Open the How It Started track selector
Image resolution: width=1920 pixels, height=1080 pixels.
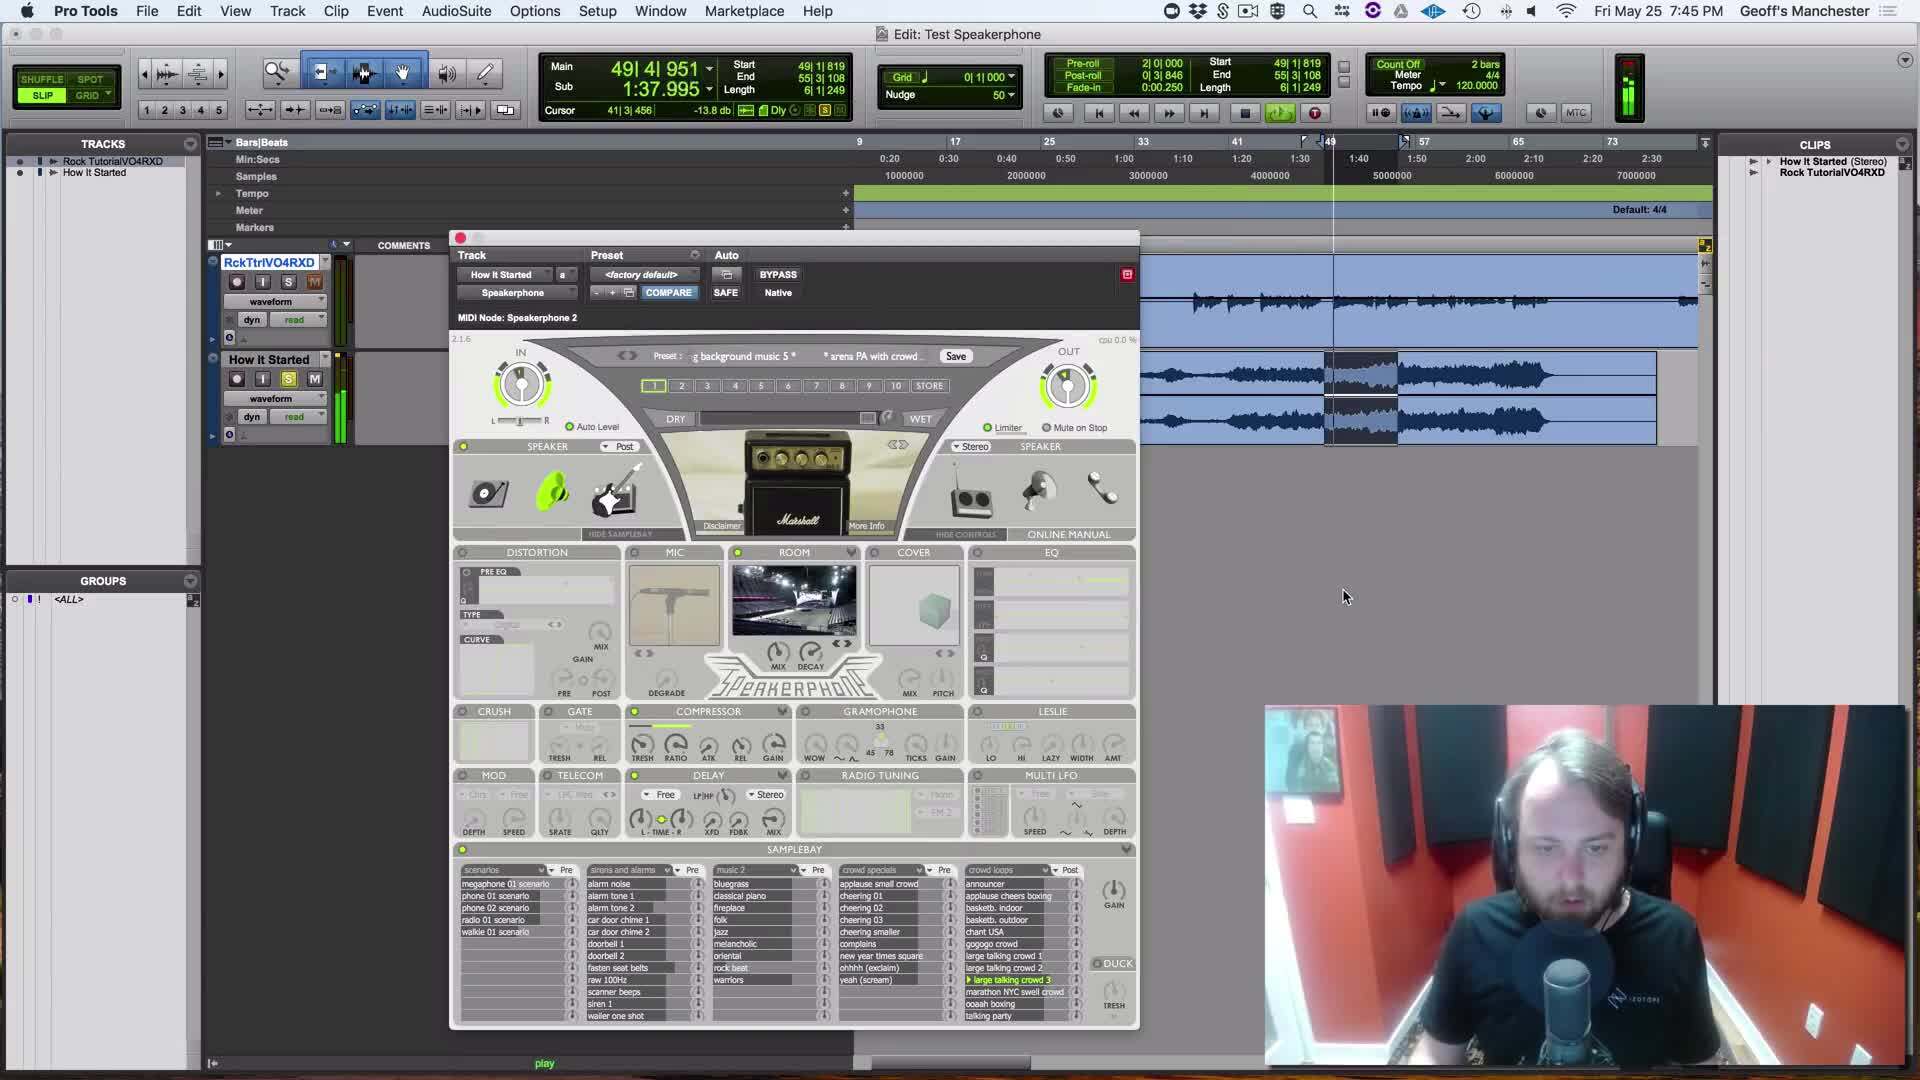(505, 275)
